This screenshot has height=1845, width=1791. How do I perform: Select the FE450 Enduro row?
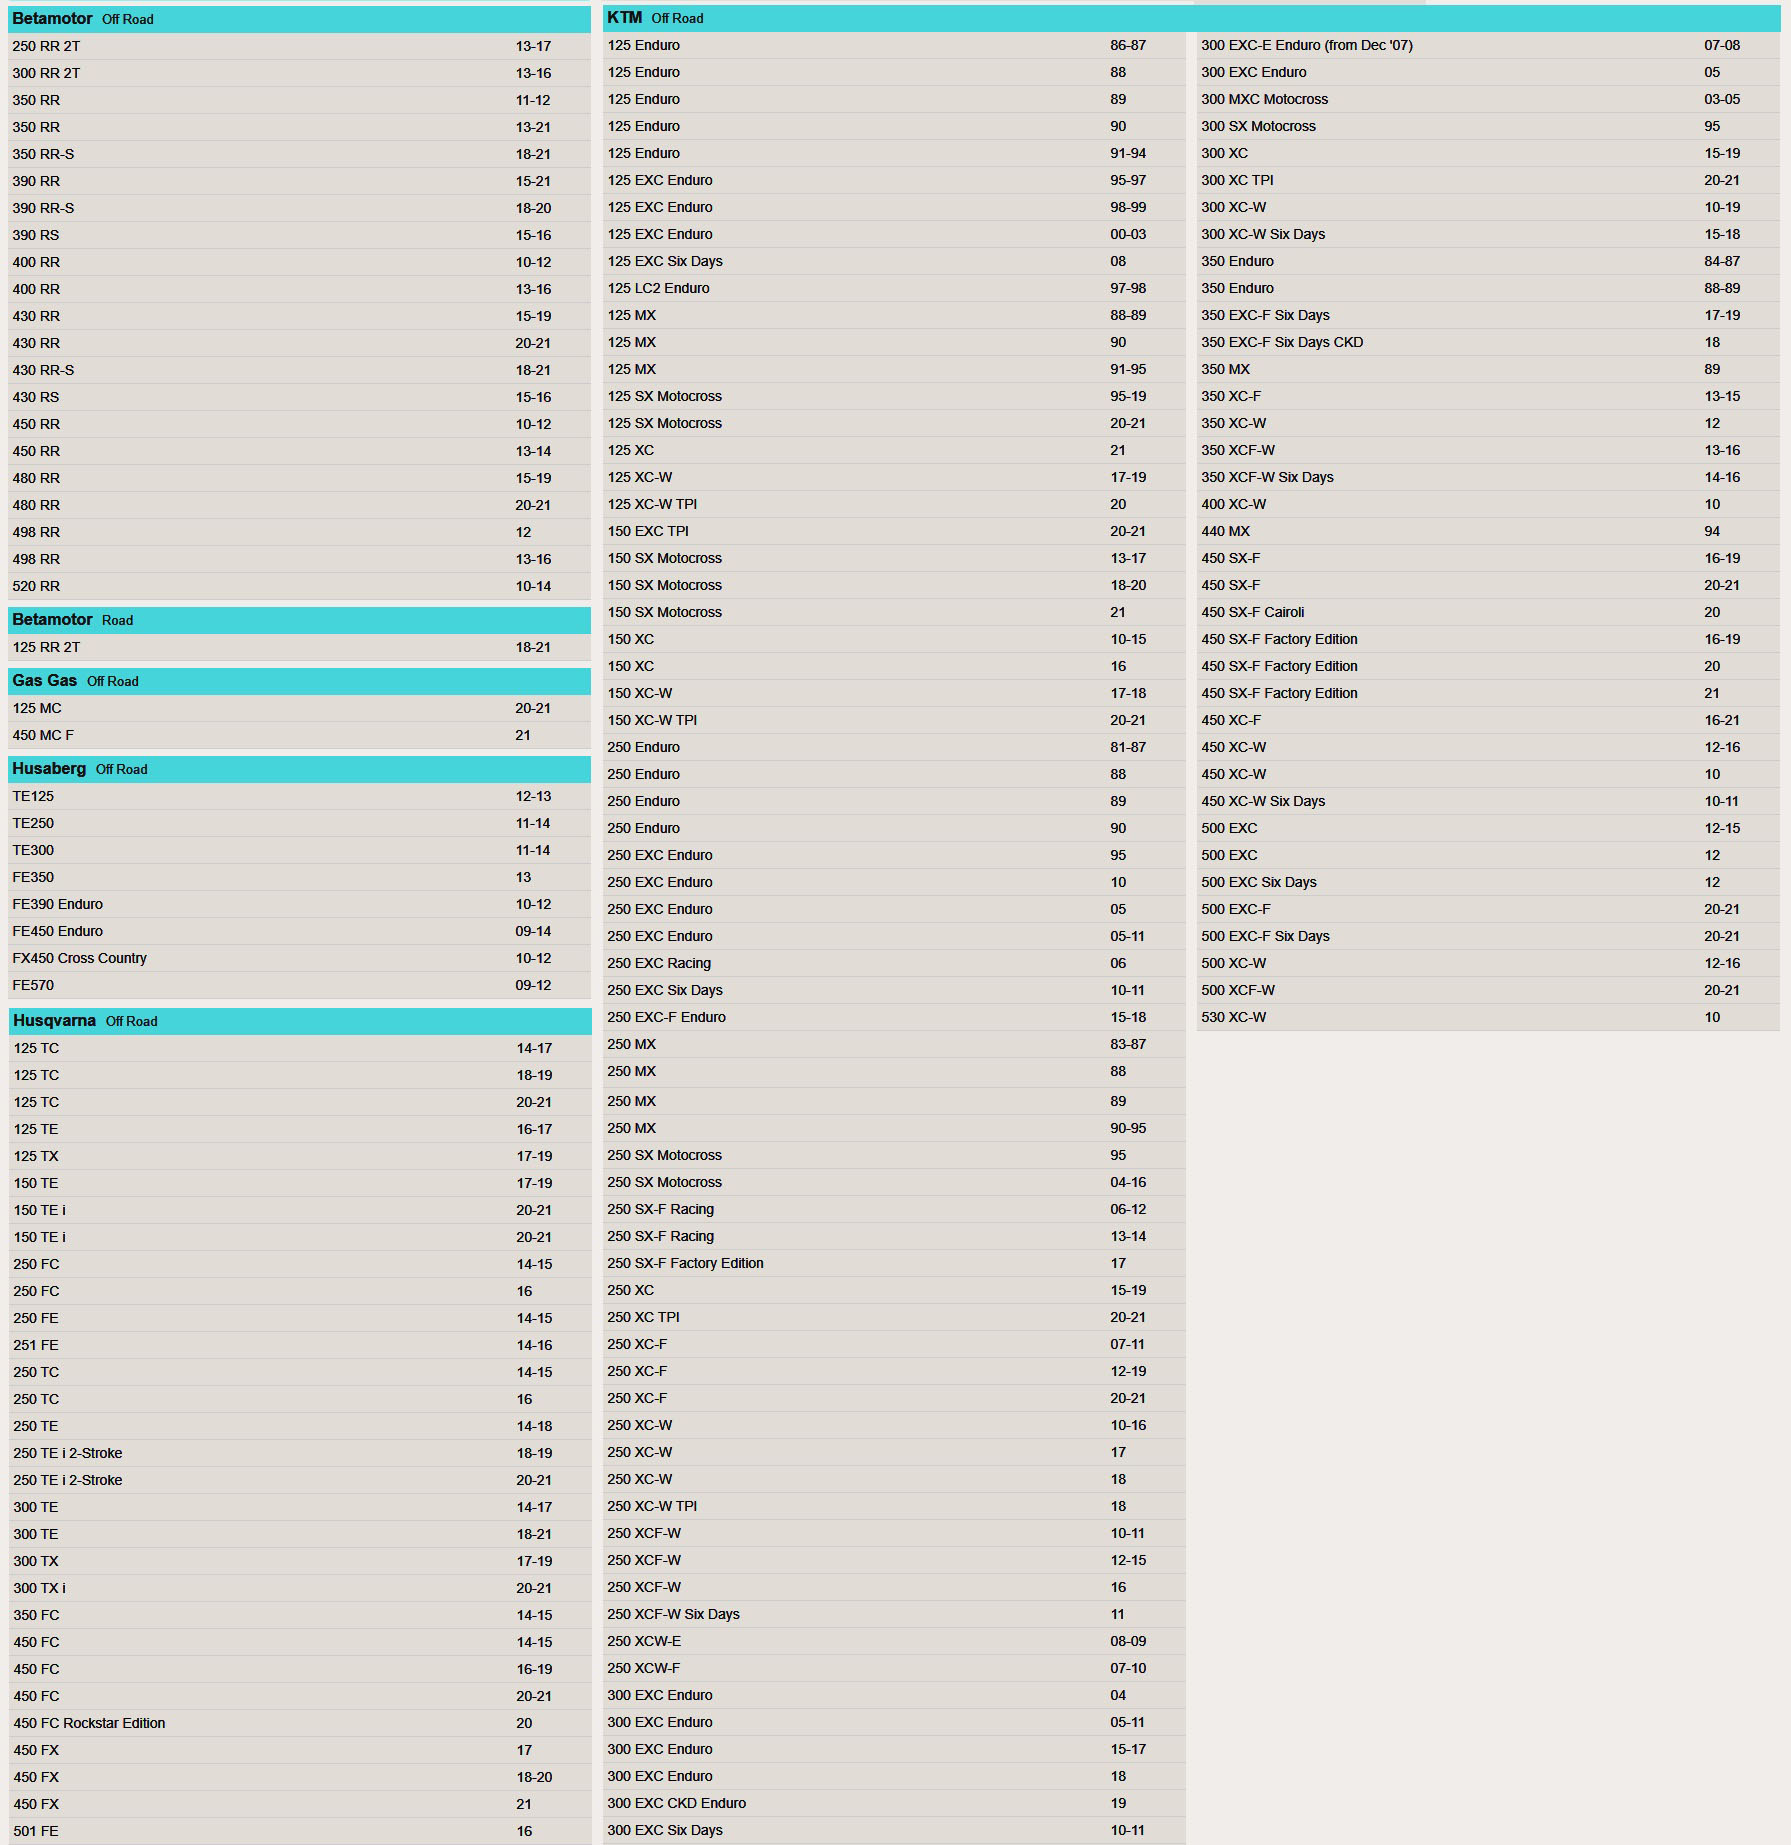tap(299, 931)
